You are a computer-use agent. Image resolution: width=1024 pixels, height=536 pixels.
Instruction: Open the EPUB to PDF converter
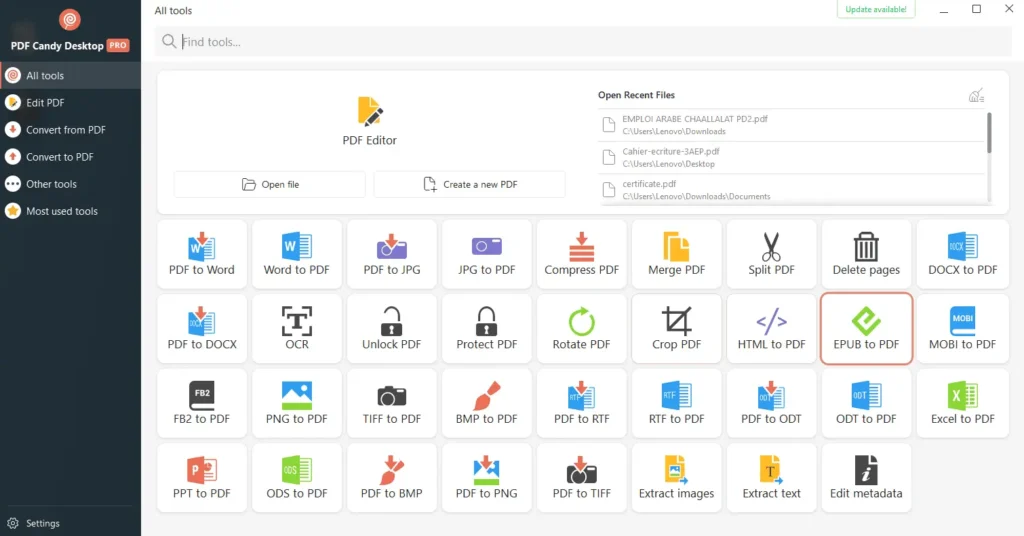click(x=866, y=328)
